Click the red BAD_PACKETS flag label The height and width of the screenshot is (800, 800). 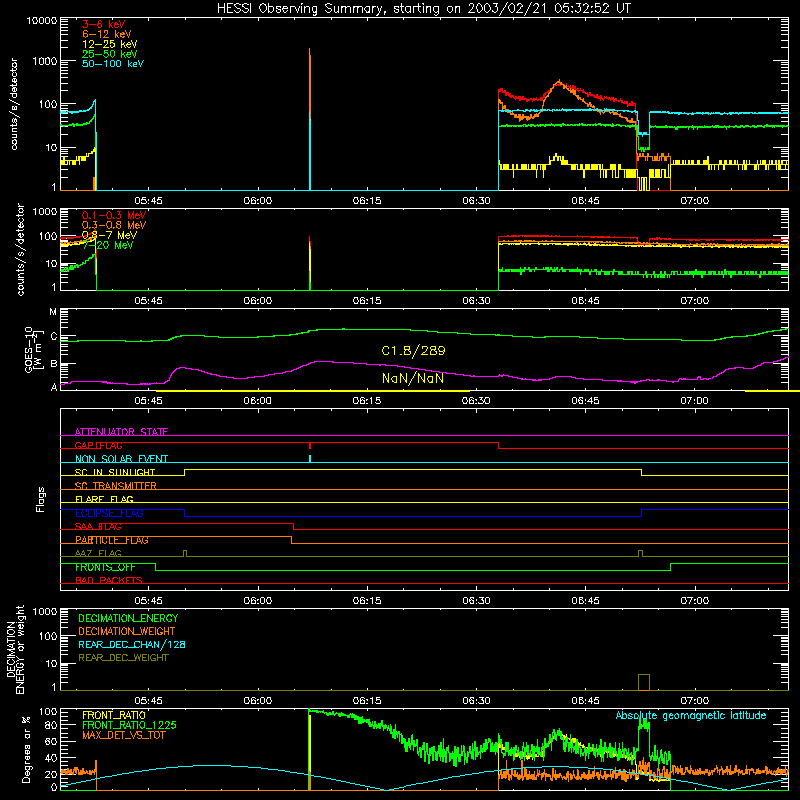pos(109,580)
